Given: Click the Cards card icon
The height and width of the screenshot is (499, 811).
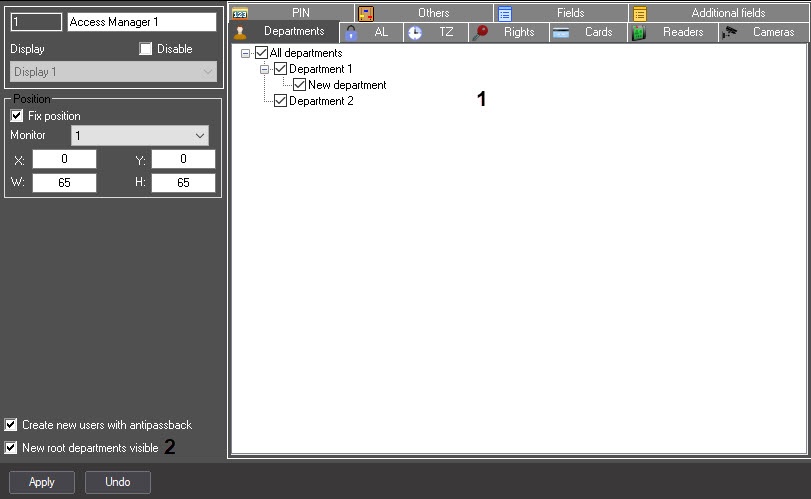Looking at the screenshot, I should [x=561, y=33].
